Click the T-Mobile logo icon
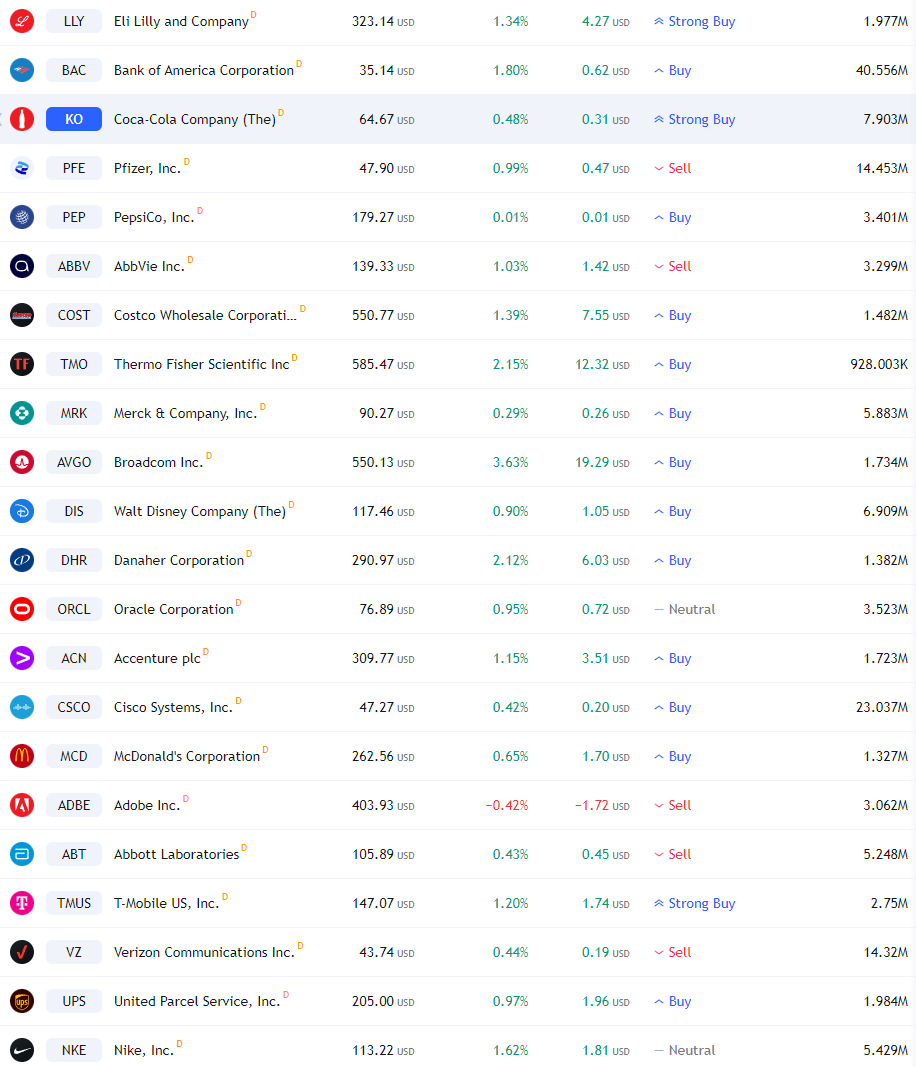Image resolution: width=916 pixels, height=1067 pixels. tap(22, 903)
